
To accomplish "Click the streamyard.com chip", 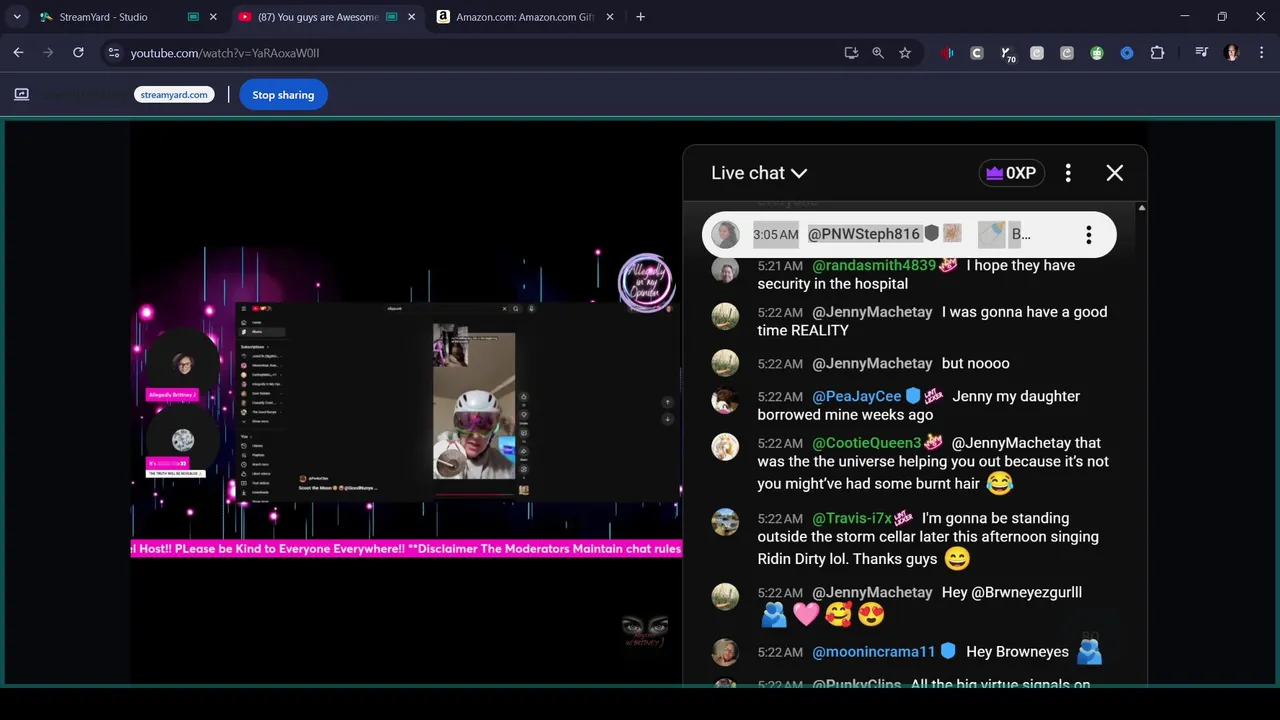I will pyautogui.click(x=174, y=95).
